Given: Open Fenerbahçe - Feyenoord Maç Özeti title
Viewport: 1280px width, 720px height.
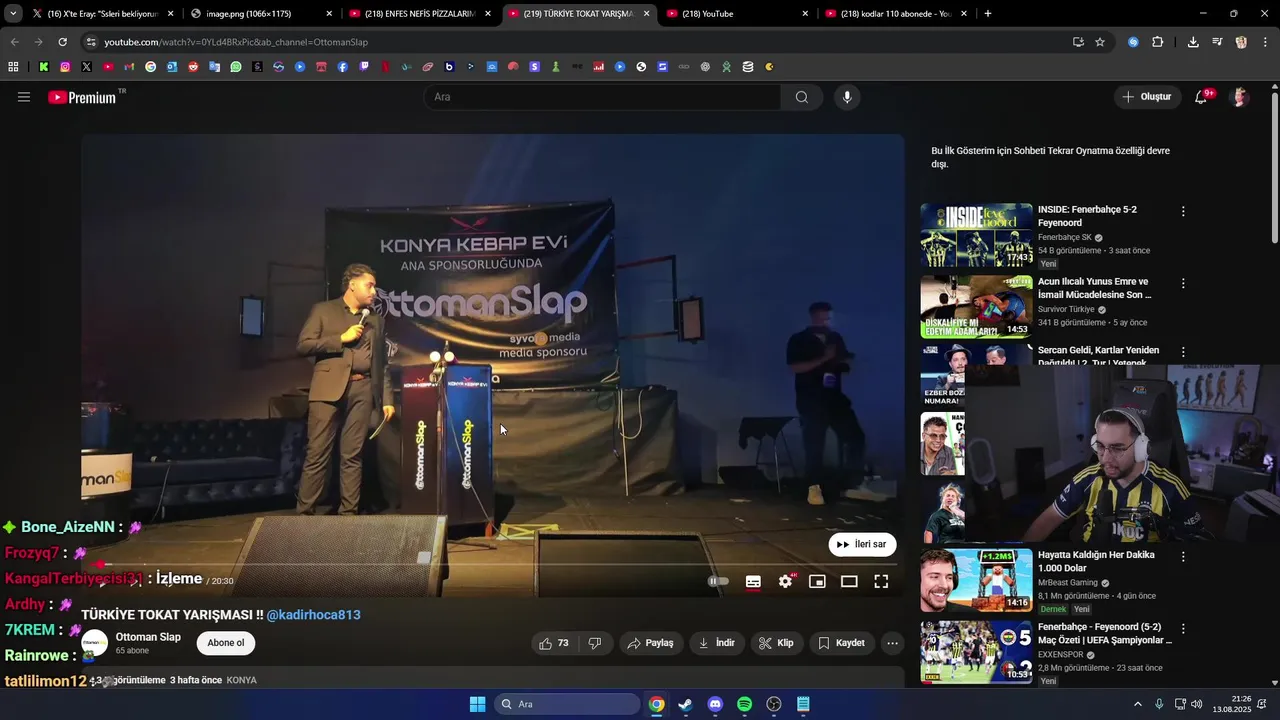Looking at the screenshot, I should point(1104,633).
